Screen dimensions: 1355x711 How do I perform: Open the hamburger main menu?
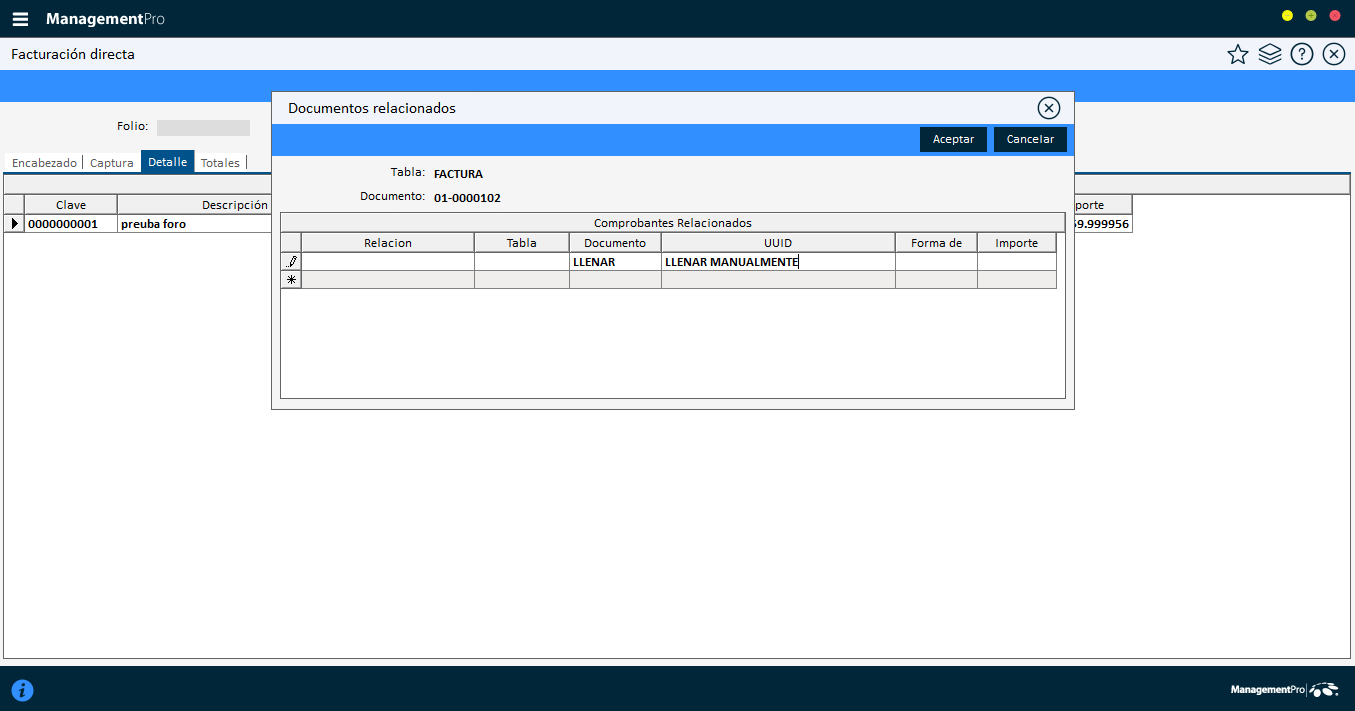(x=20, y=19)
